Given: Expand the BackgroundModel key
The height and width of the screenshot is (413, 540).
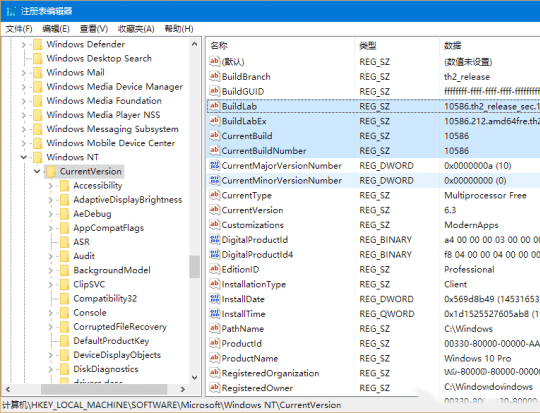Looking at the screenshot, I should tap(50, 270).
